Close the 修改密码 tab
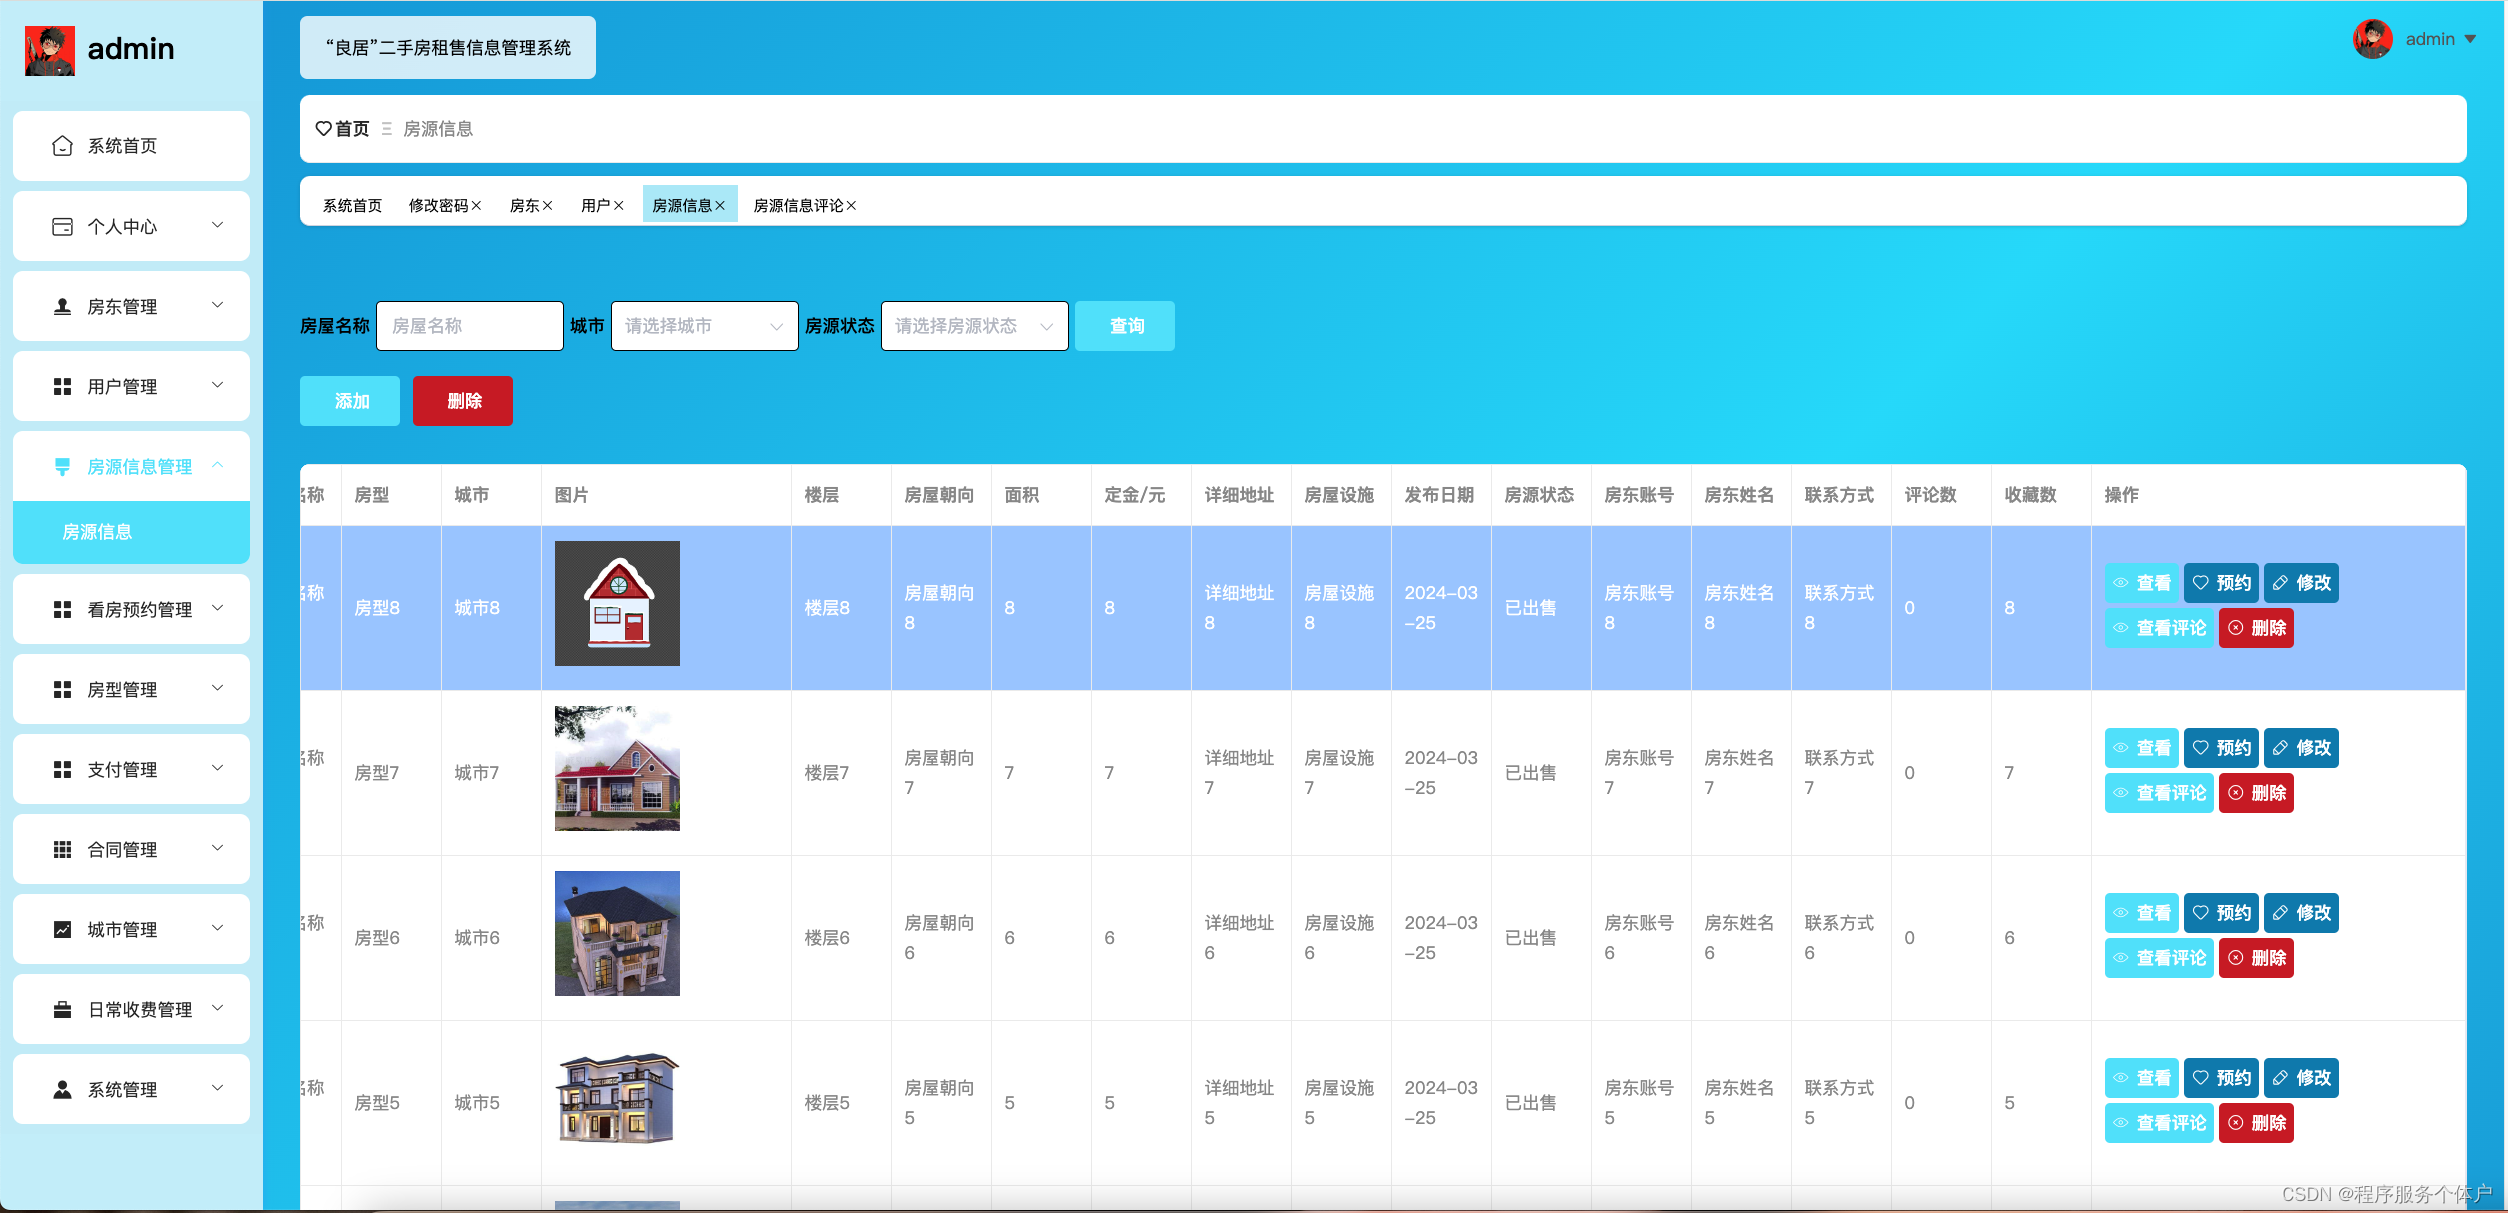The height and width of the screenshot is (1213, 2508). 477,206
